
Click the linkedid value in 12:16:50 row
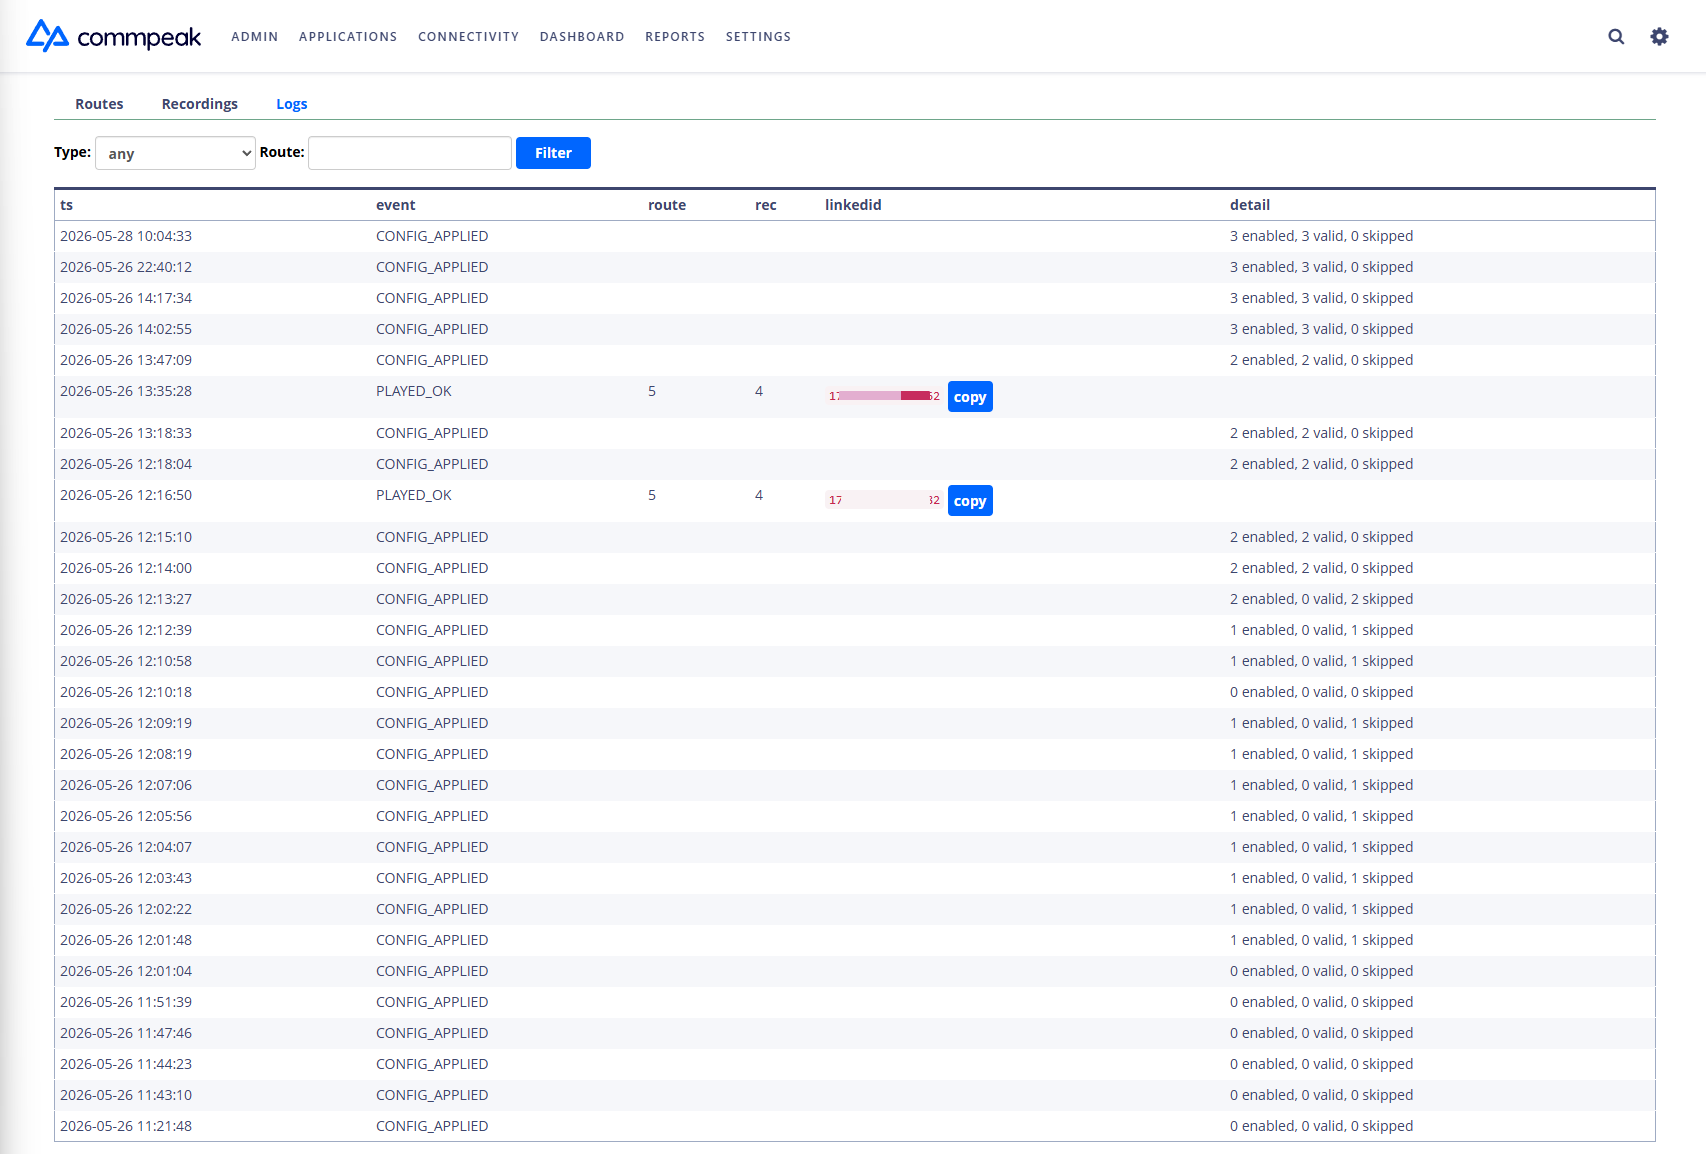tap(884, 500)
